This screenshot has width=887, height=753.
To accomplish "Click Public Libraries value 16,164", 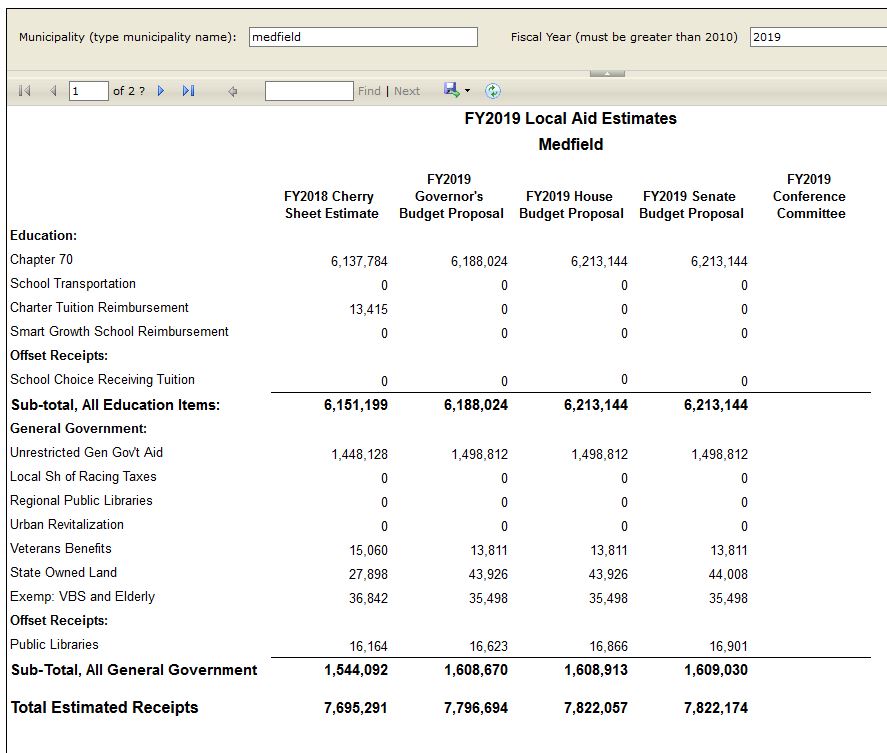I will point(368,647).
